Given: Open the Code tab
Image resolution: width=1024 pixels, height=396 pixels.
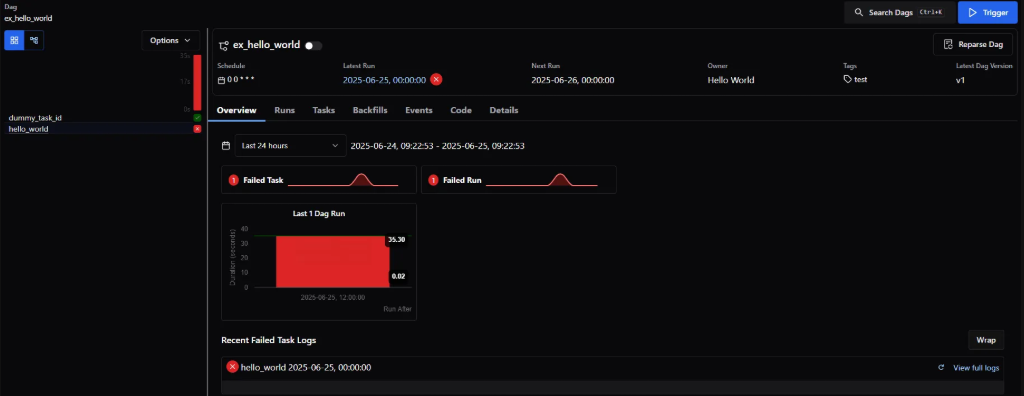Looking at the screenshot, I should [461, 110].
